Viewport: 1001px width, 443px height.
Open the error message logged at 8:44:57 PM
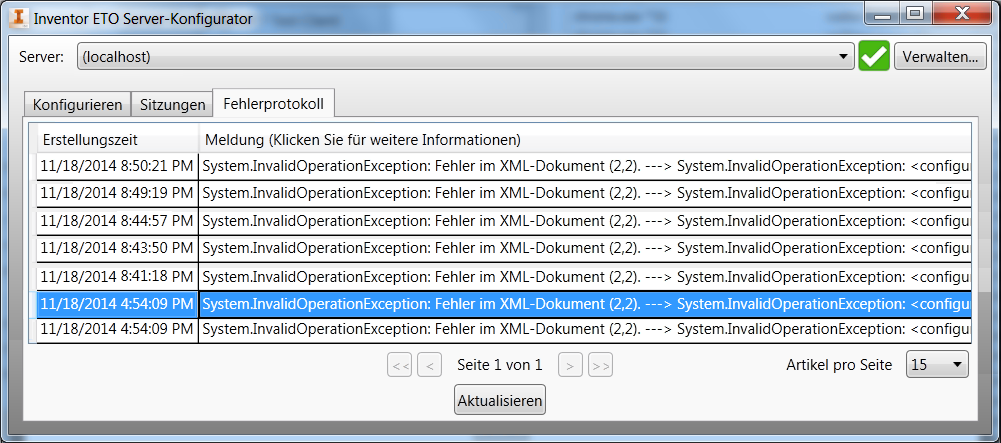[584, 220]
